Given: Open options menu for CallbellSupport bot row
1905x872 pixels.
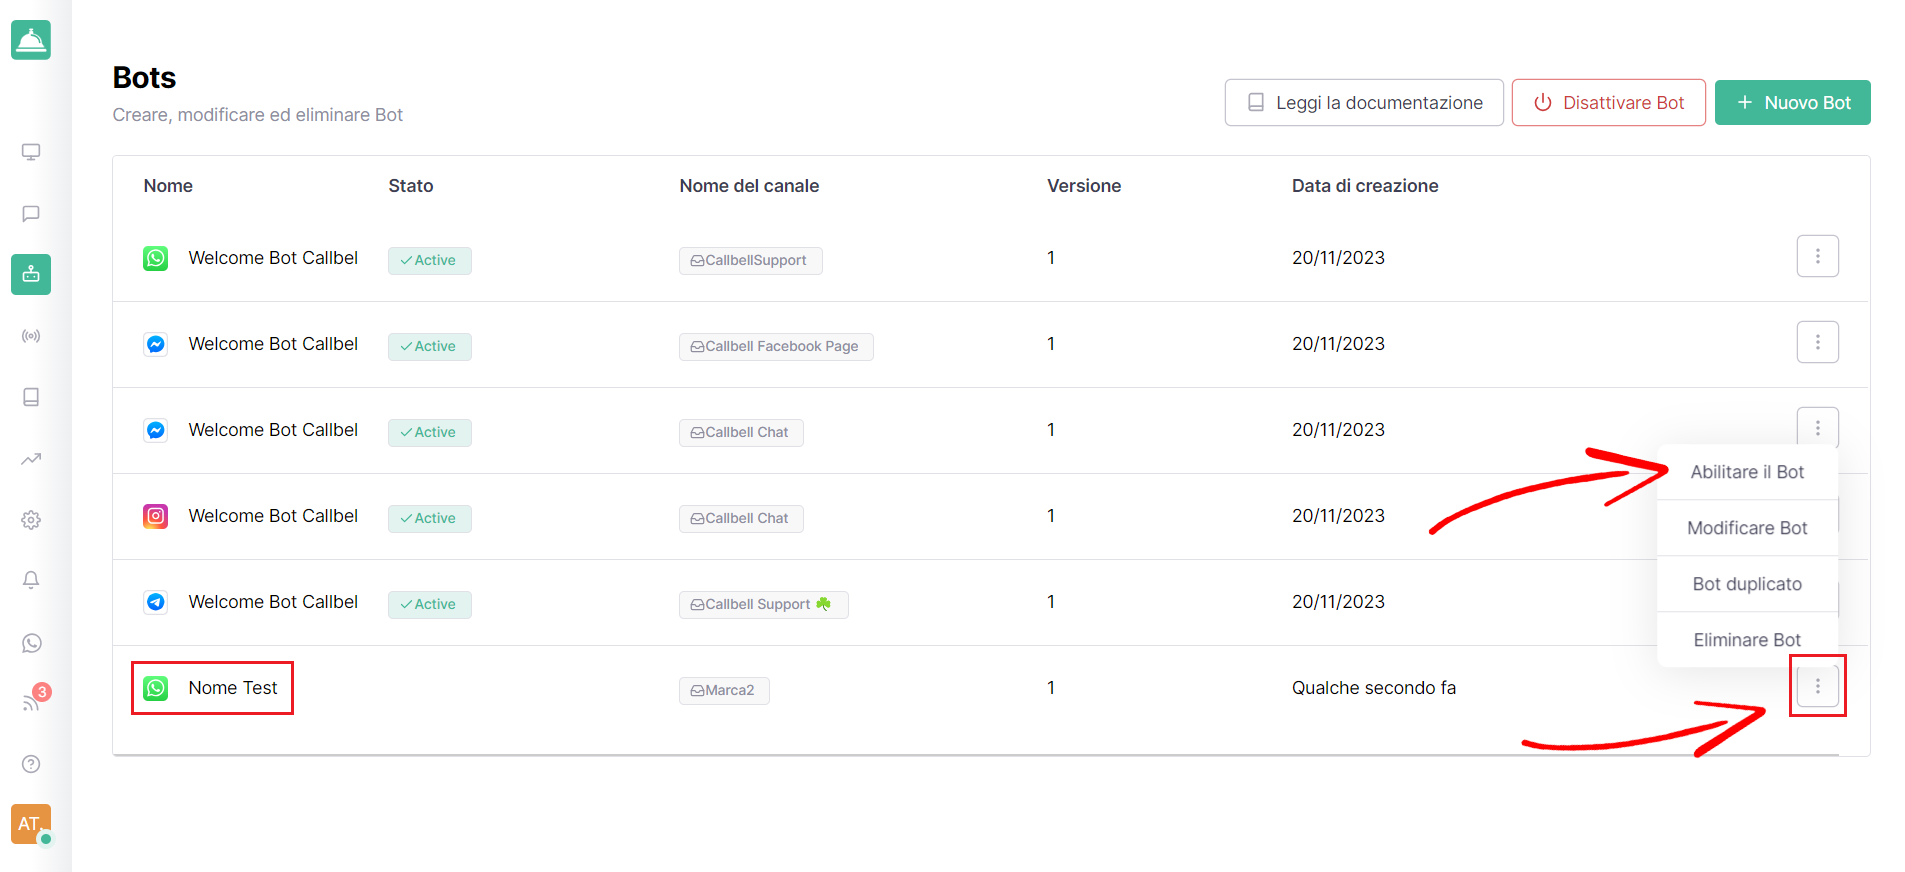Looking at the screenshot, I should coord(1817,257).
